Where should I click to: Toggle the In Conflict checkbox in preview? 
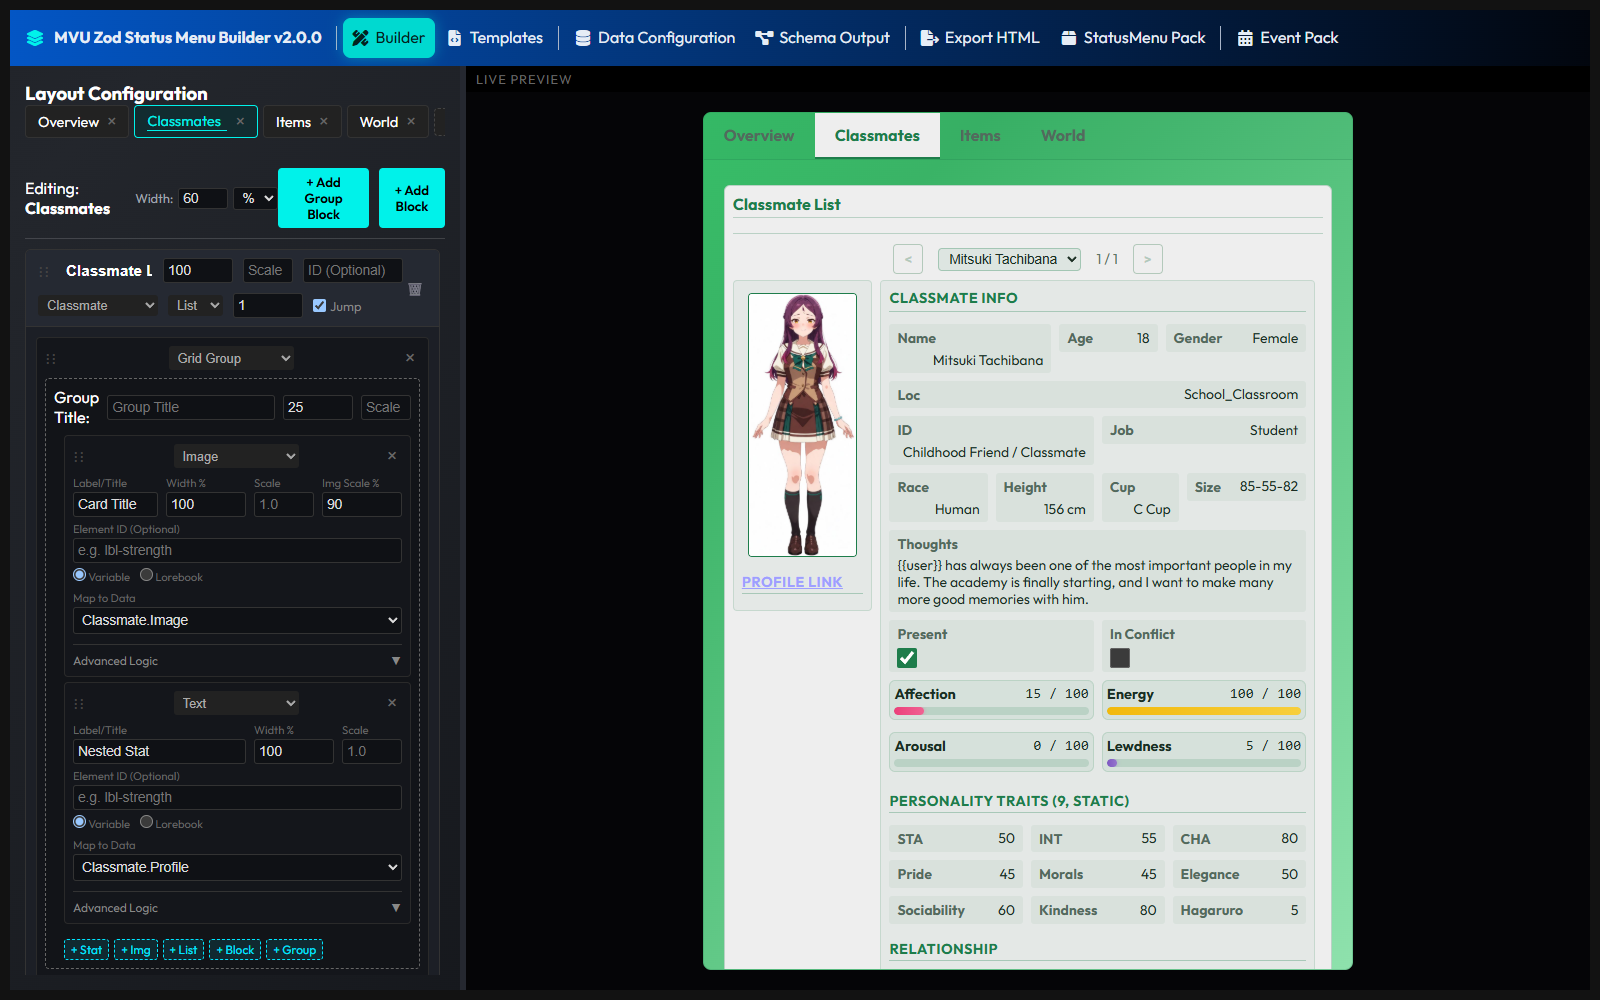point(1120,658)
